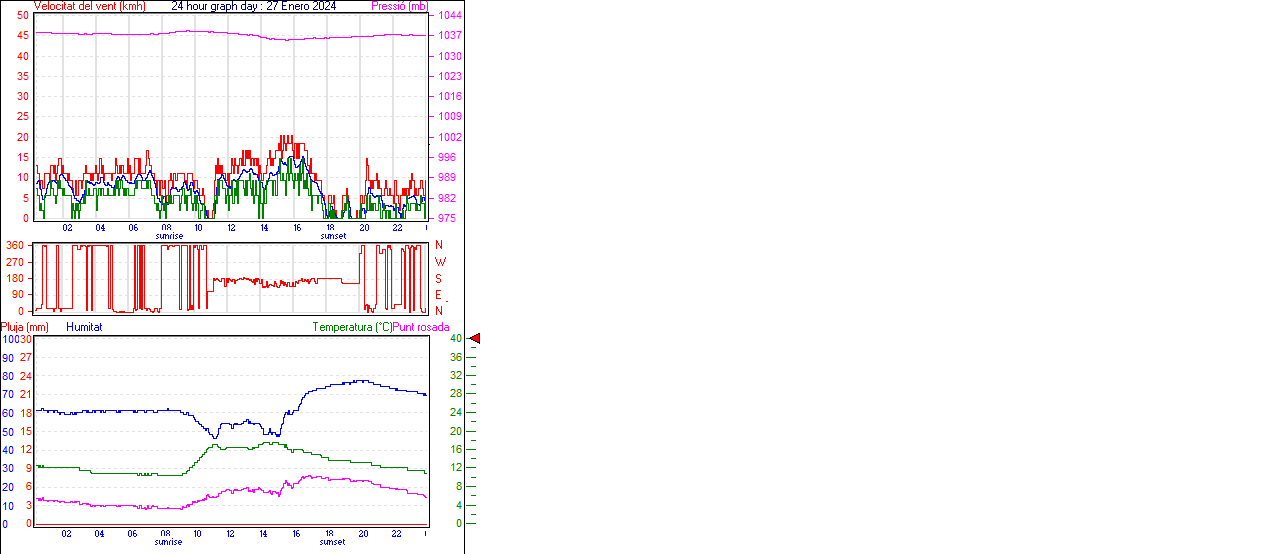Click the 'Punt rosada' legend label
The image size is (1280, 554).
click(421, 327)
